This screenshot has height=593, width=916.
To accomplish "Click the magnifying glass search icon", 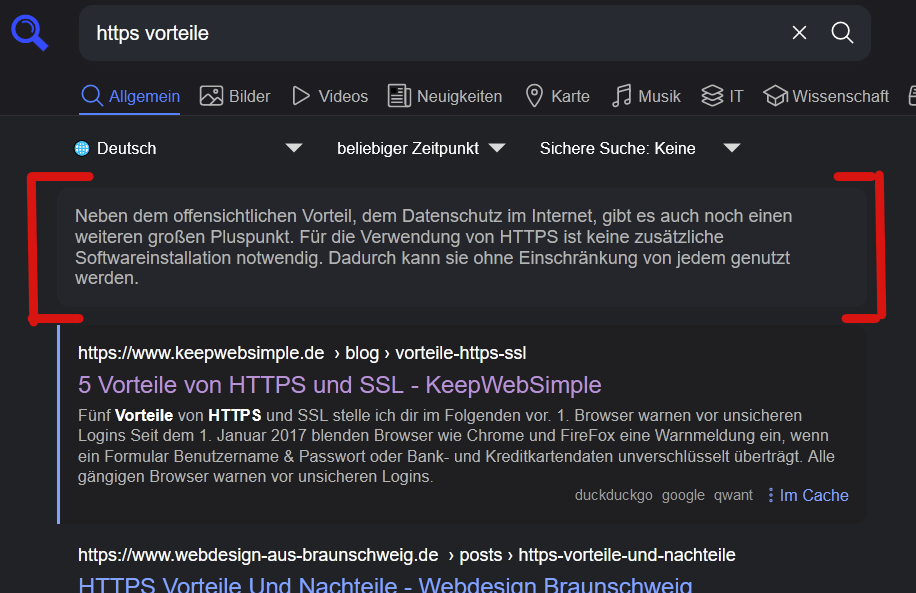I will click(842, 33).
